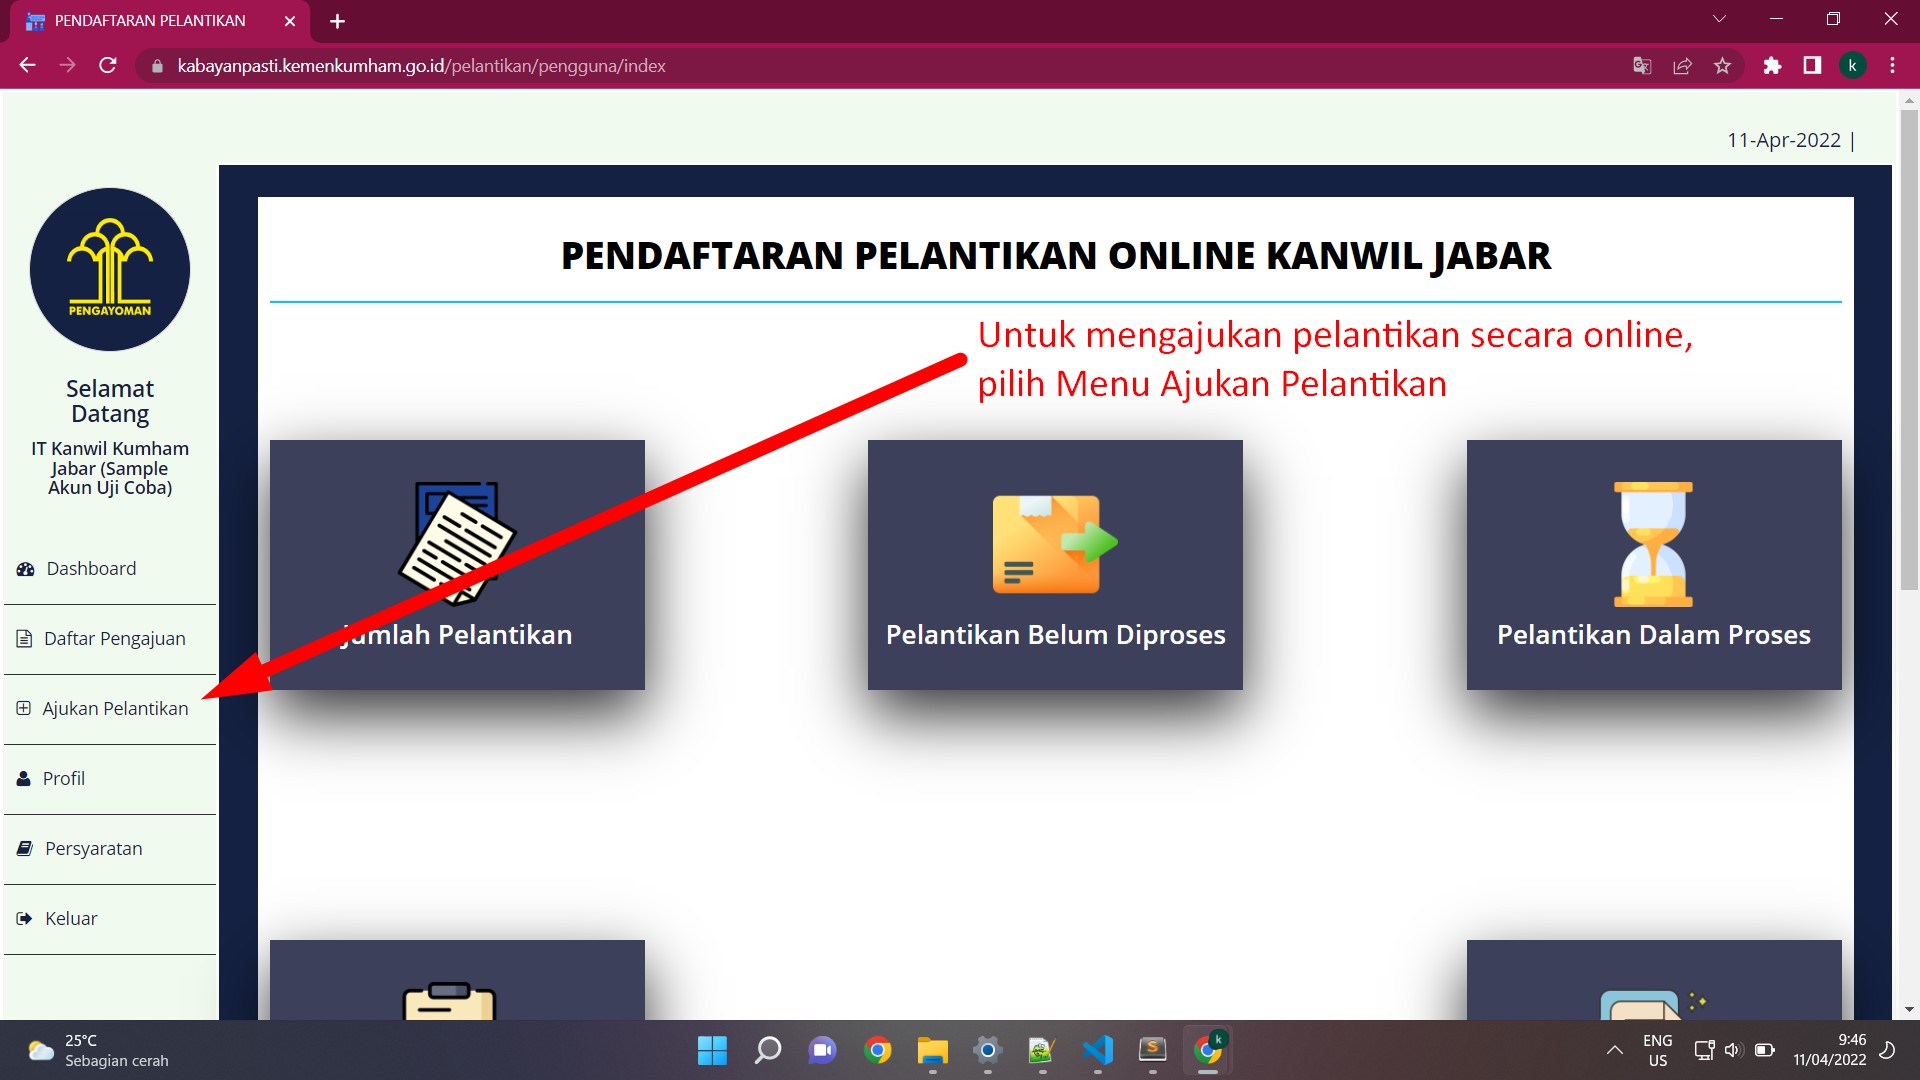The image size is (1920, 1080).
Task: Open Dashboard from the sidebar
Action: tap(90, 569)
